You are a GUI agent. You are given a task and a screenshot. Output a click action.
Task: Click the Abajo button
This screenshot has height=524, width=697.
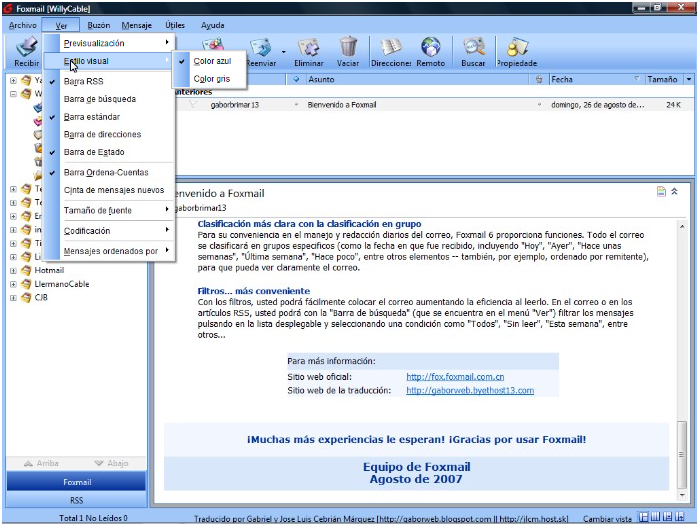(111, 463)
